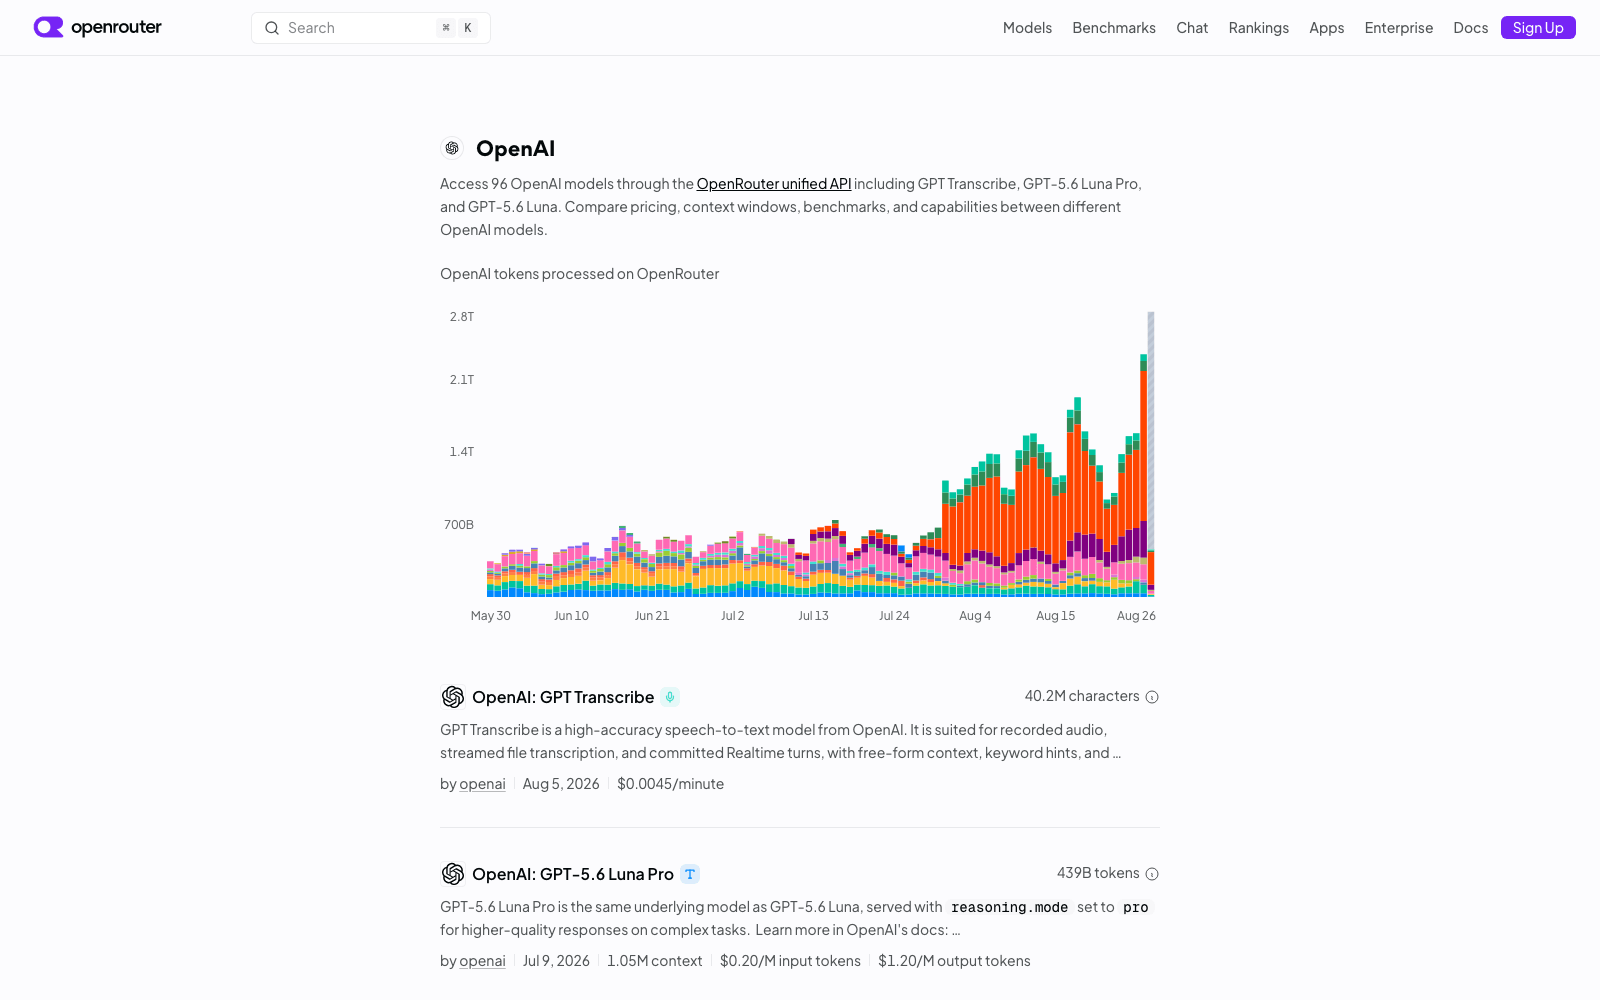The image size is (1600, 1000).
Task: Open the OpenAI: GPT Transcribe model link
Action: coord(563,697)
